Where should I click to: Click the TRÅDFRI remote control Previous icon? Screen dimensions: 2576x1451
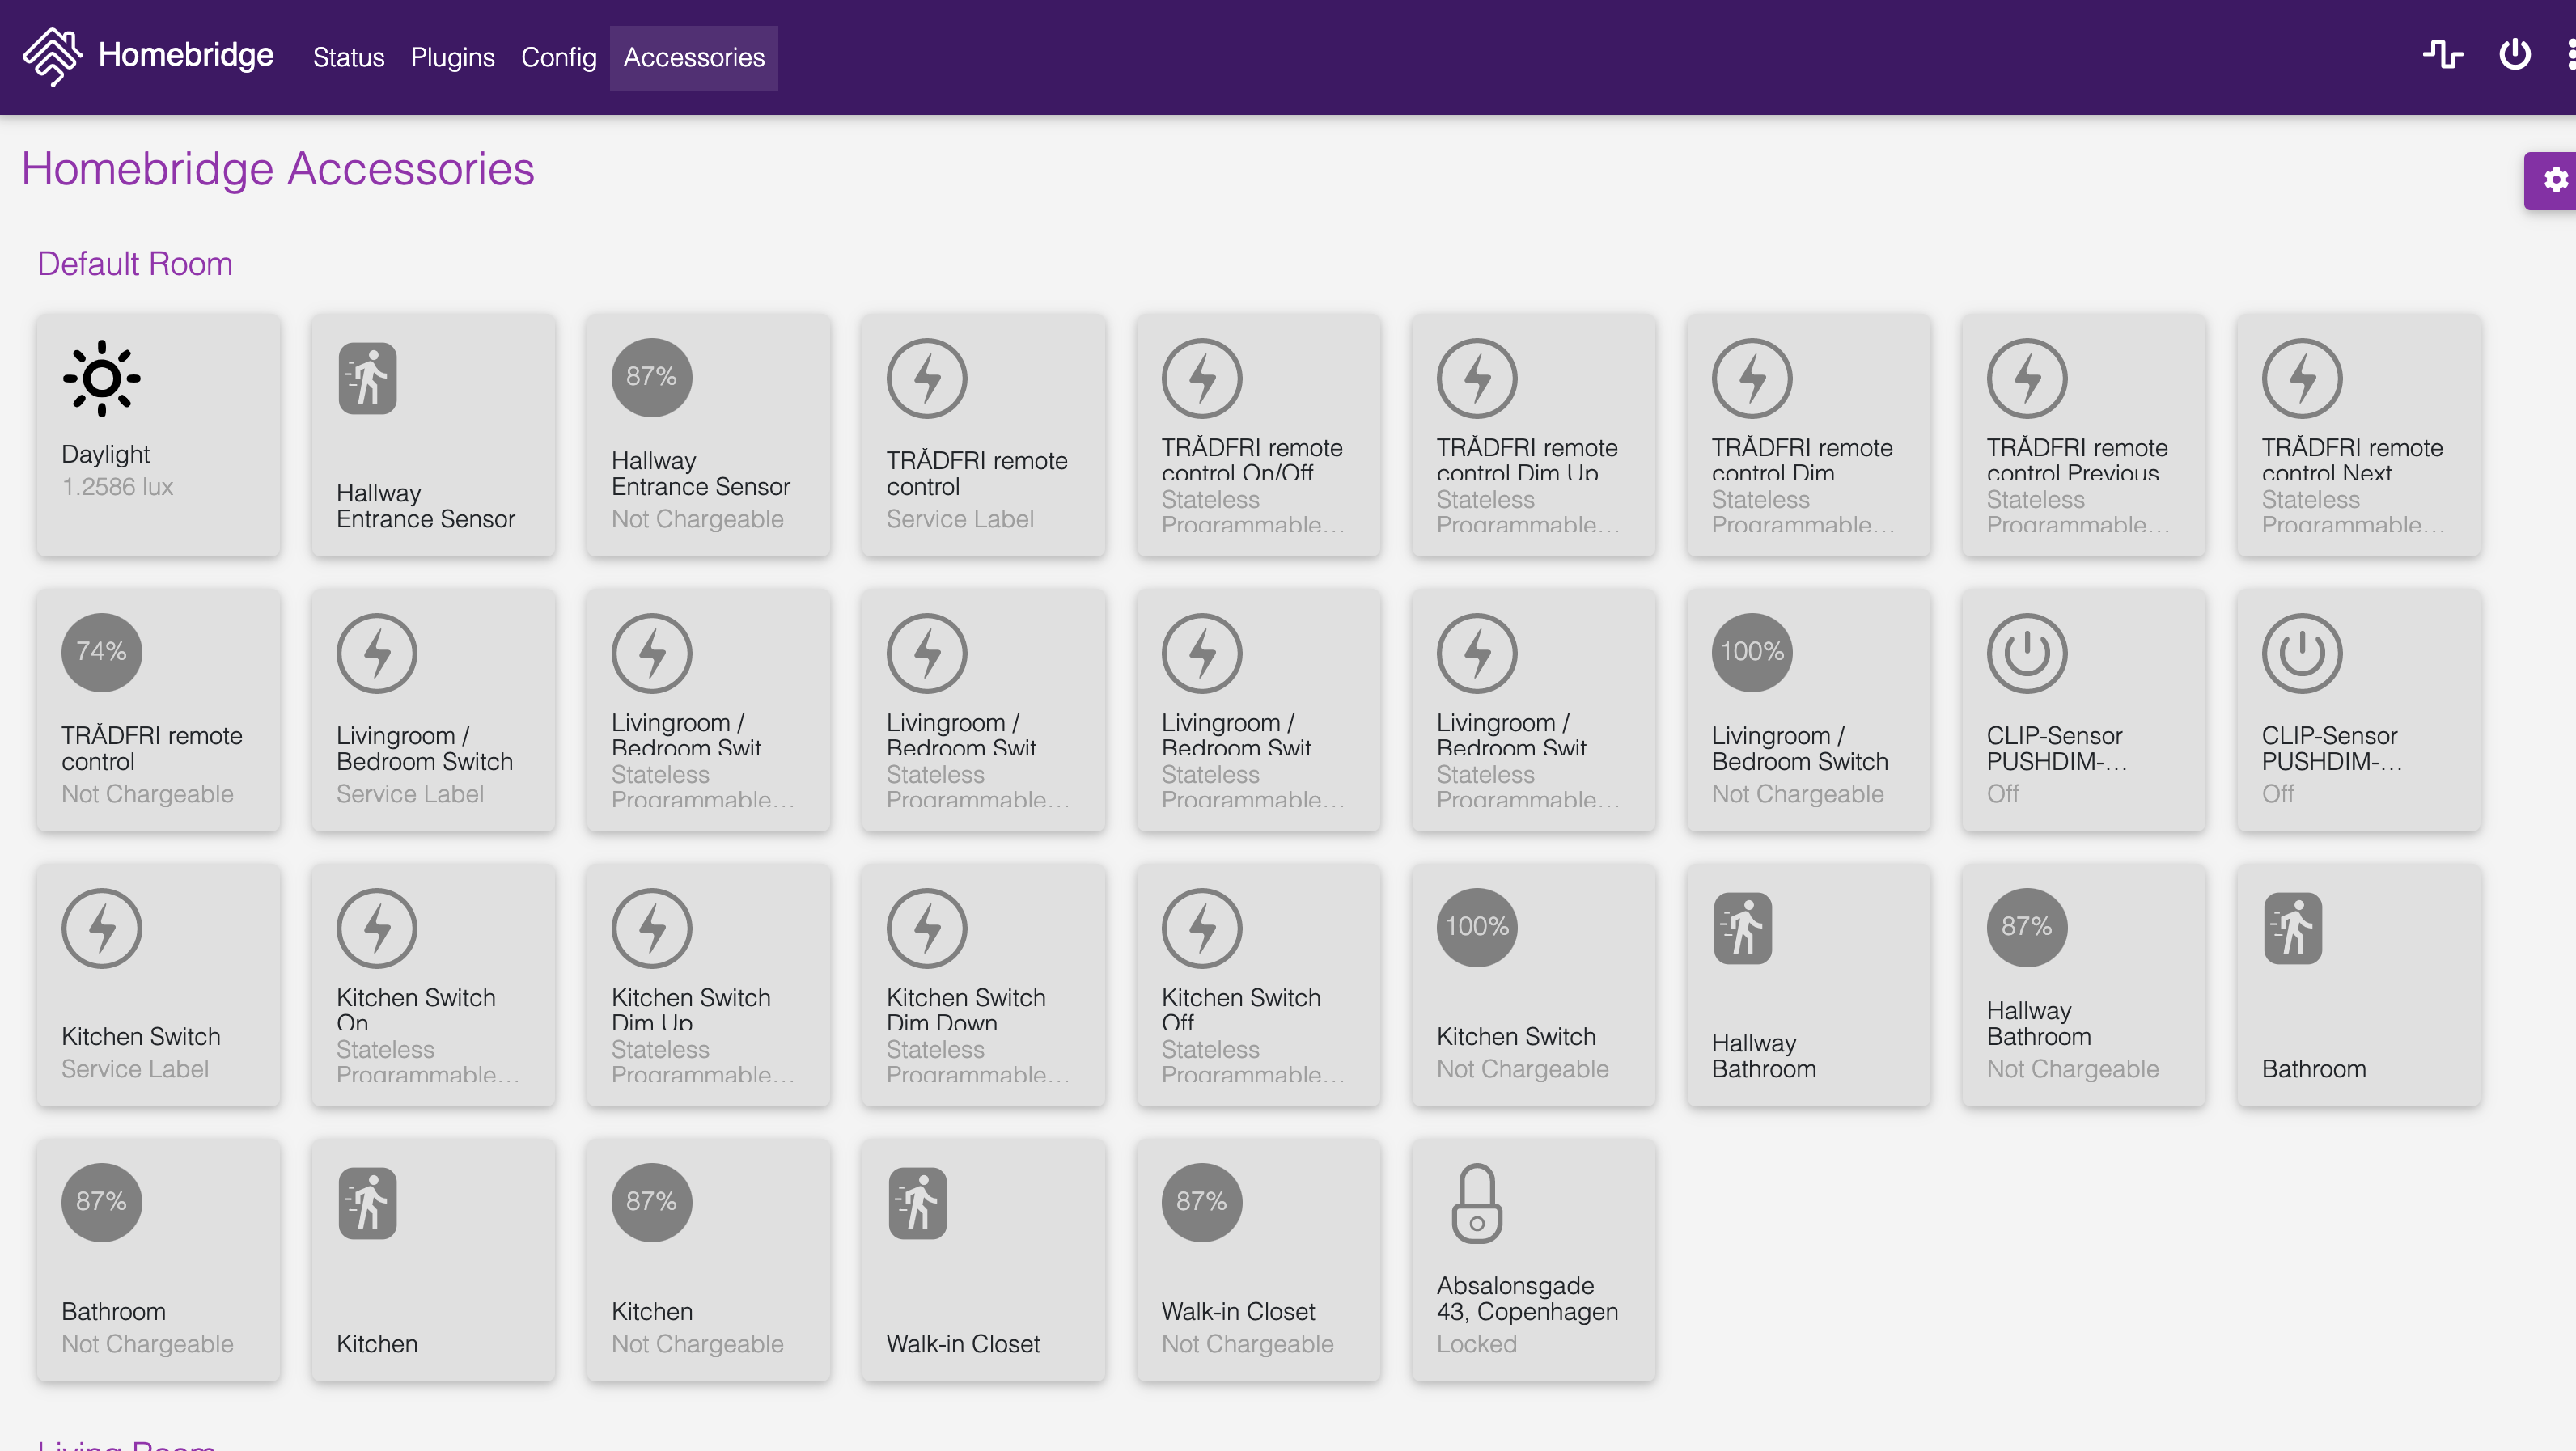(x=2026, y=378)
